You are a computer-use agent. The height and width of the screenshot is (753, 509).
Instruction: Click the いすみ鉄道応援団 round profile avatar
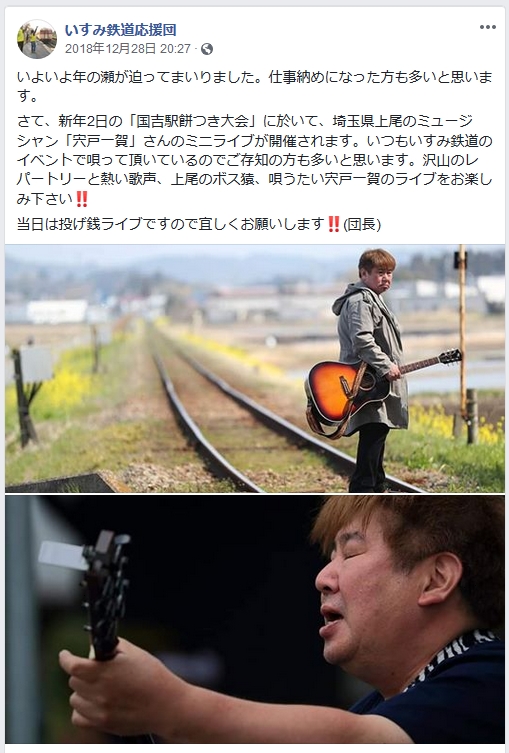(36, 39)
